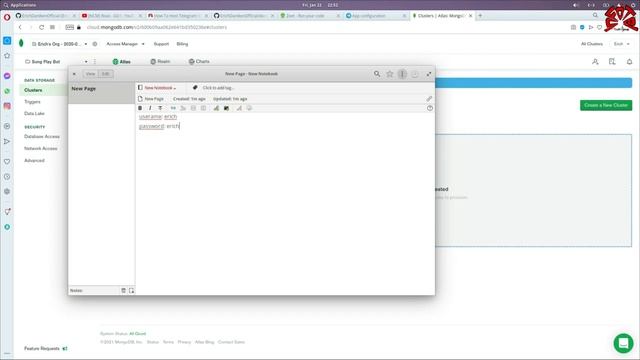The image size is (640, 360).
Task: Open a new browser tab
Action: (480, 16)
